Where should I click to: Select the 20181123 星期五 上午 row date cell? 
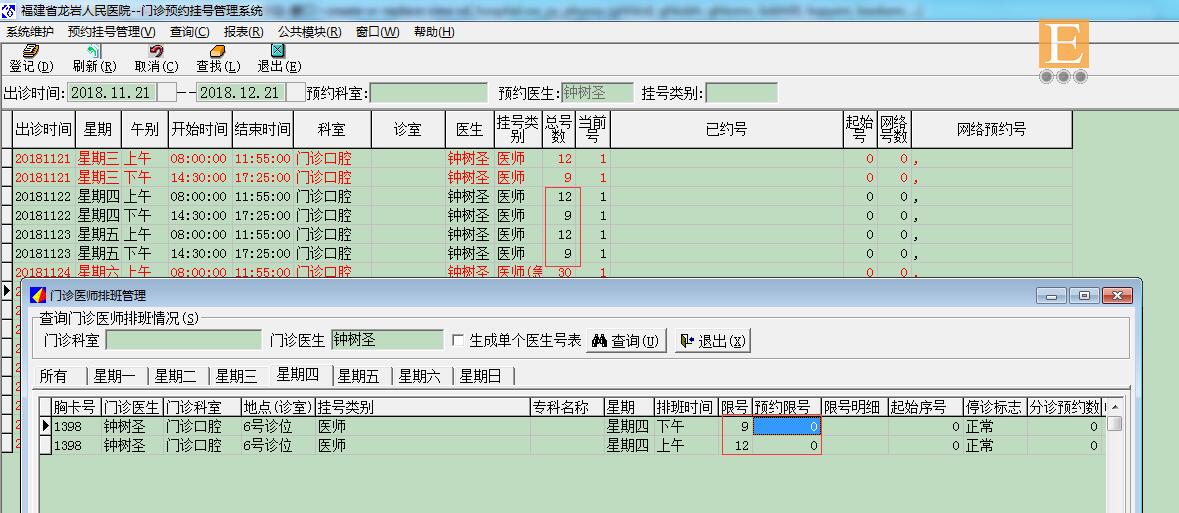43,234
